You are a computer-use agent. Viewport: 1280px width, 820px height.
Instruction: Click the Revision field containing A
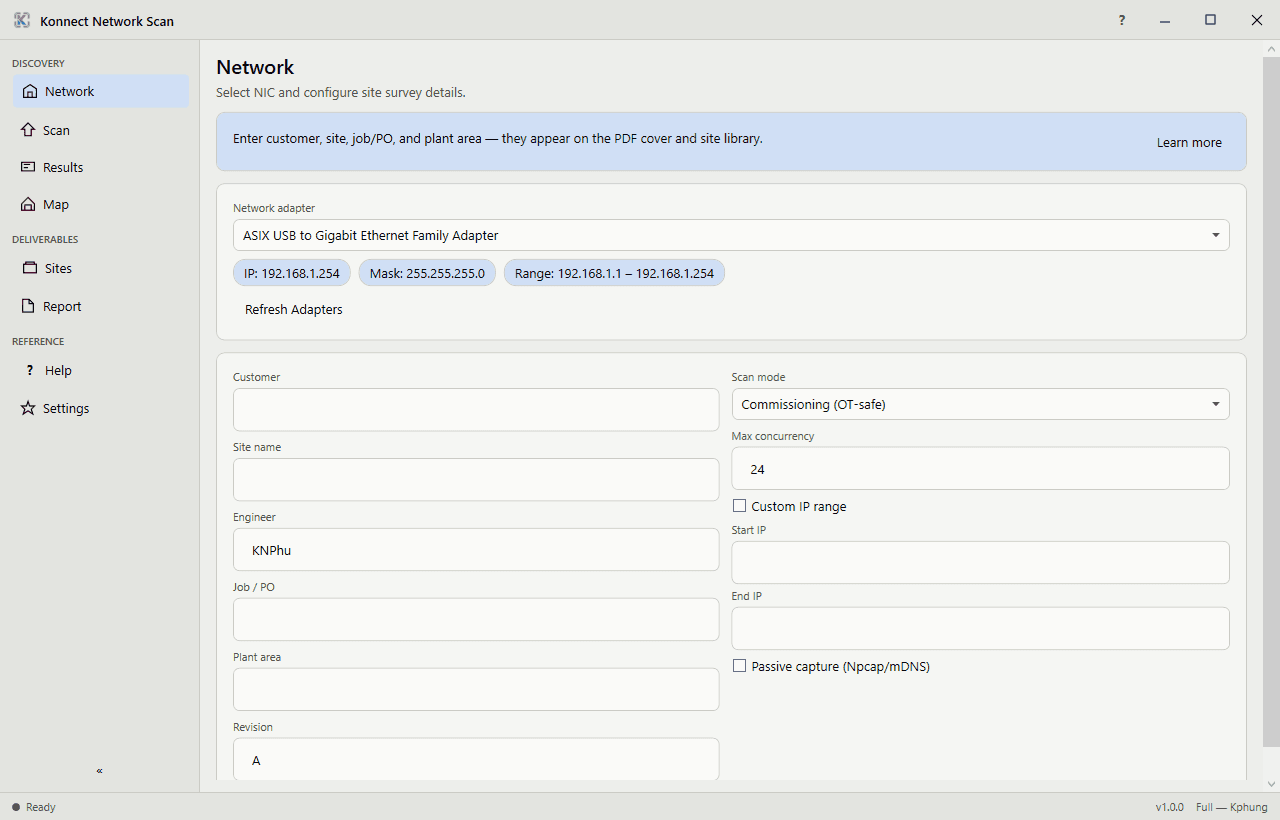point(476,759)
